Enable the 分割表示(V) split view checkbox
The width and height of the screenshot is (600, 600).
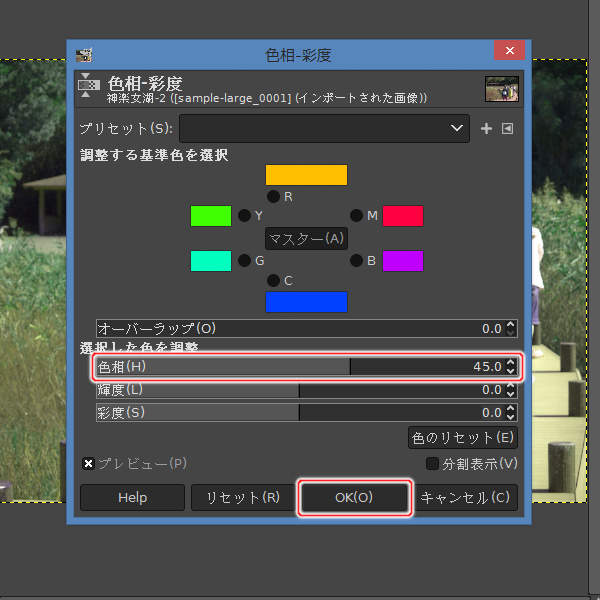(432, 464)
